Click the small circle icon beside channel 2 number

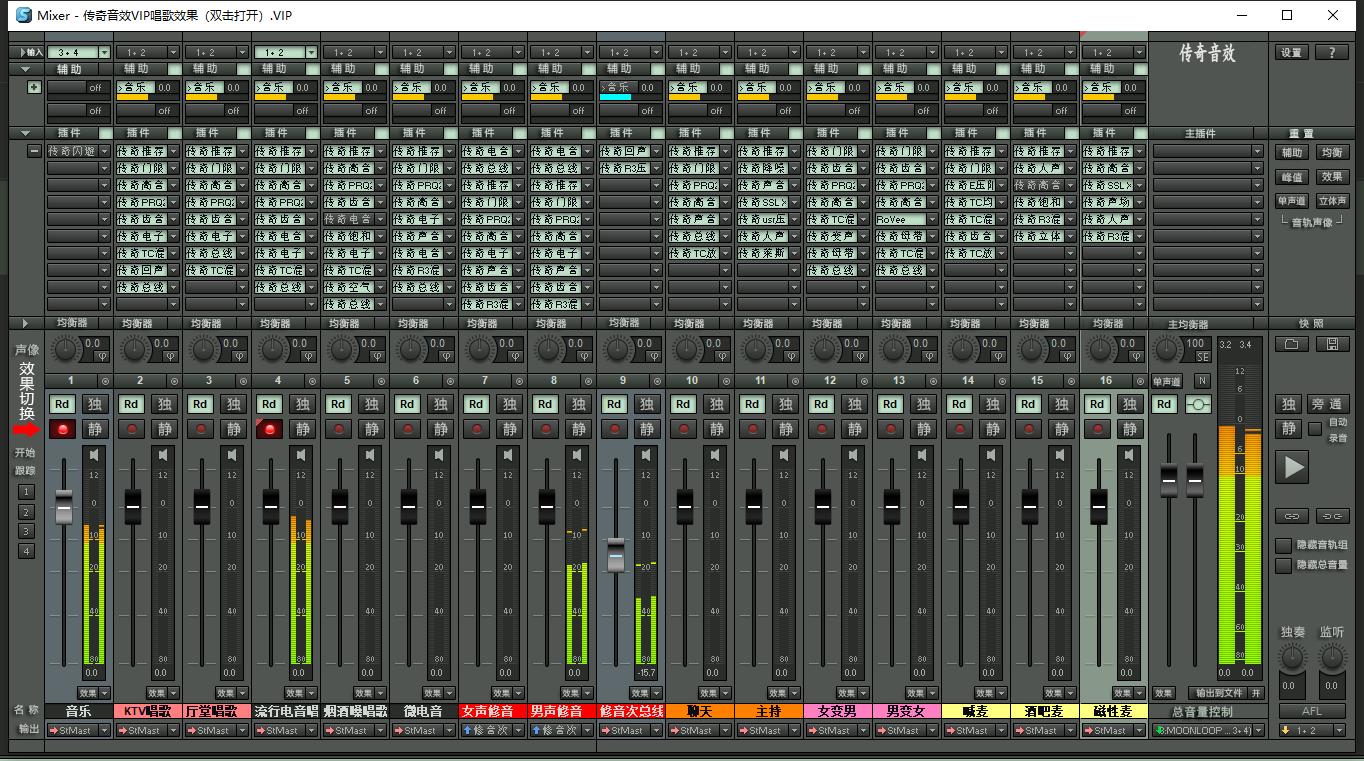(x=174, y=381)
